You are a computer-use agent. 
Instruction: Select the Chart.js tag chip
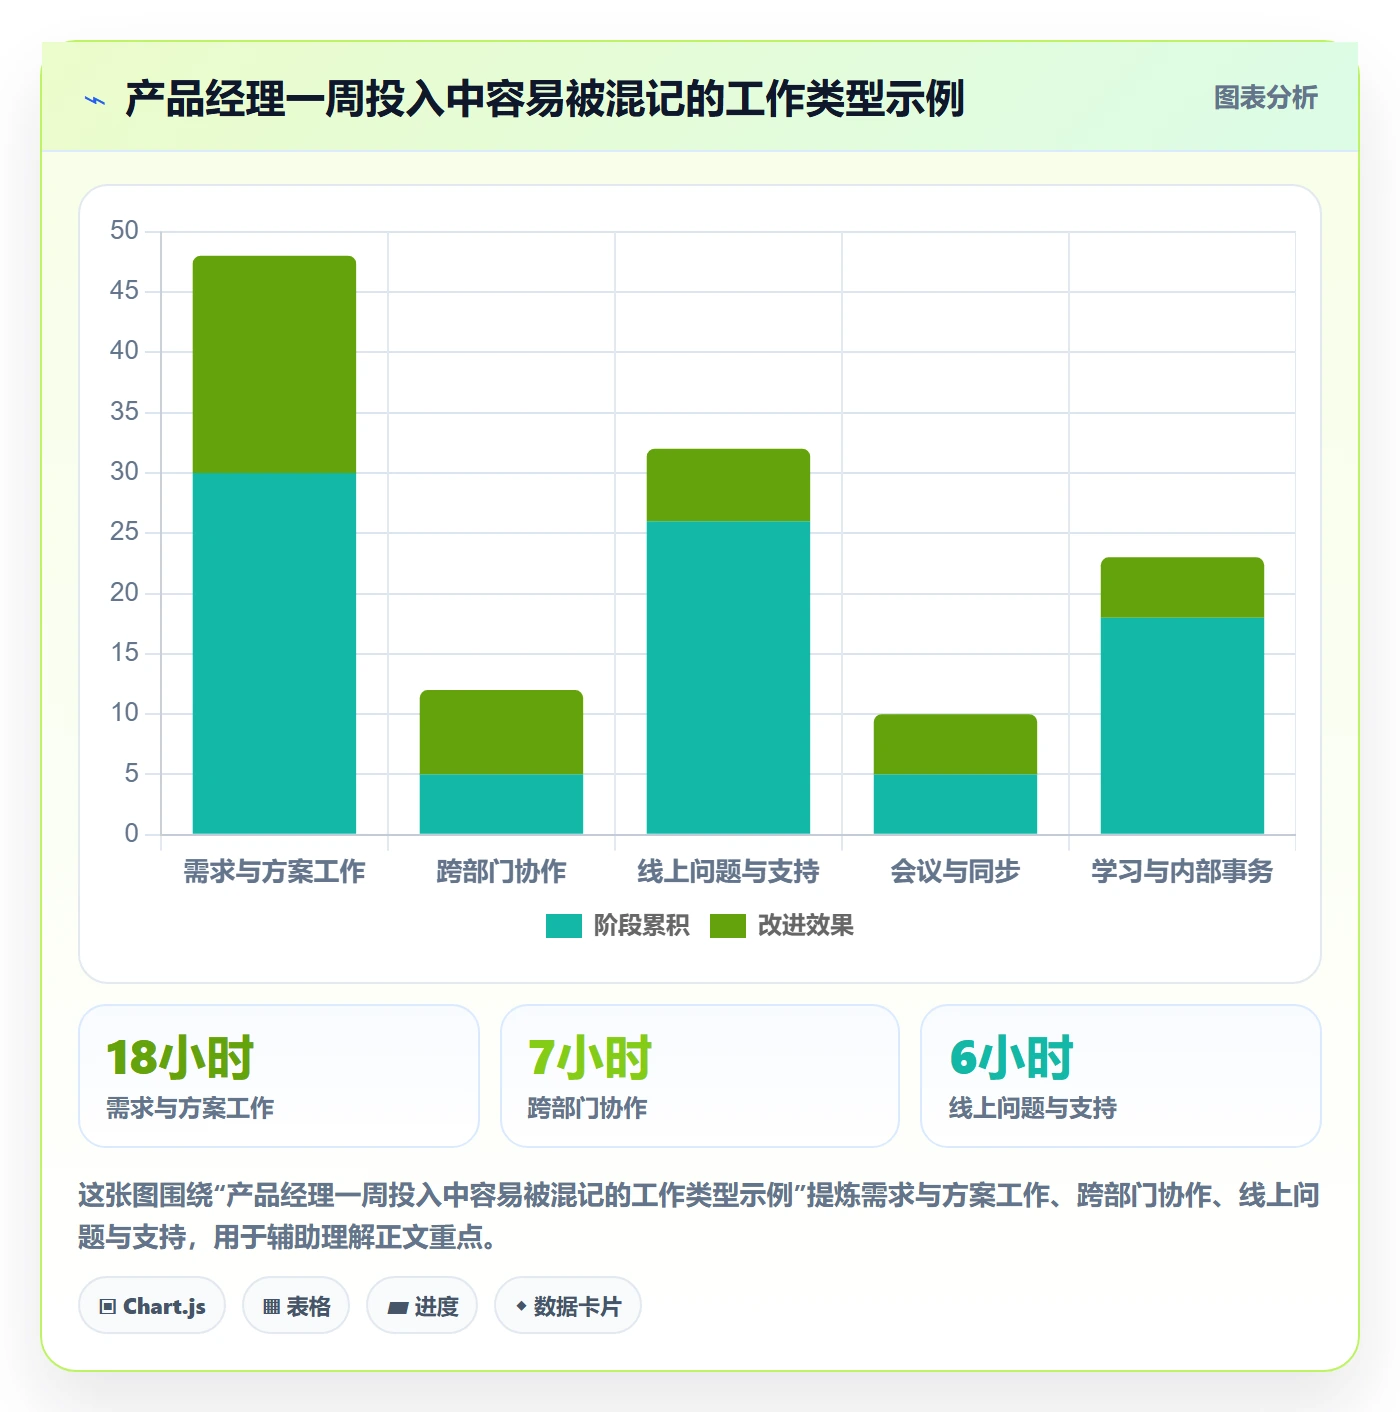[152, 1306]
